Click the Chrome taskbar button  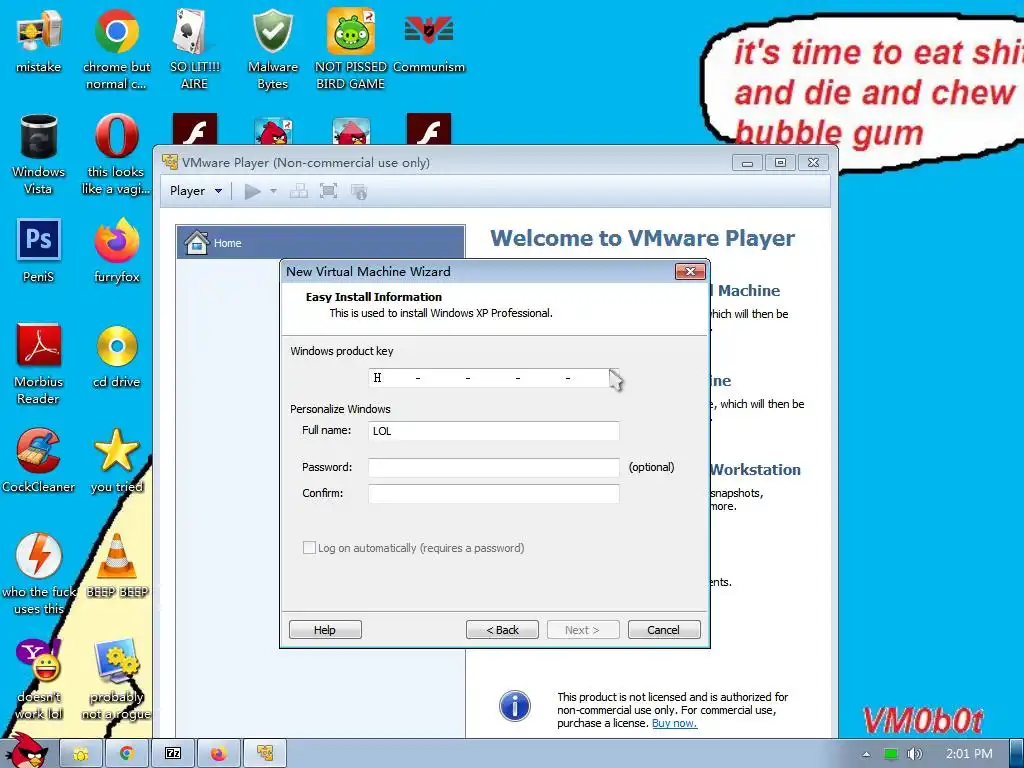[126, 754]
